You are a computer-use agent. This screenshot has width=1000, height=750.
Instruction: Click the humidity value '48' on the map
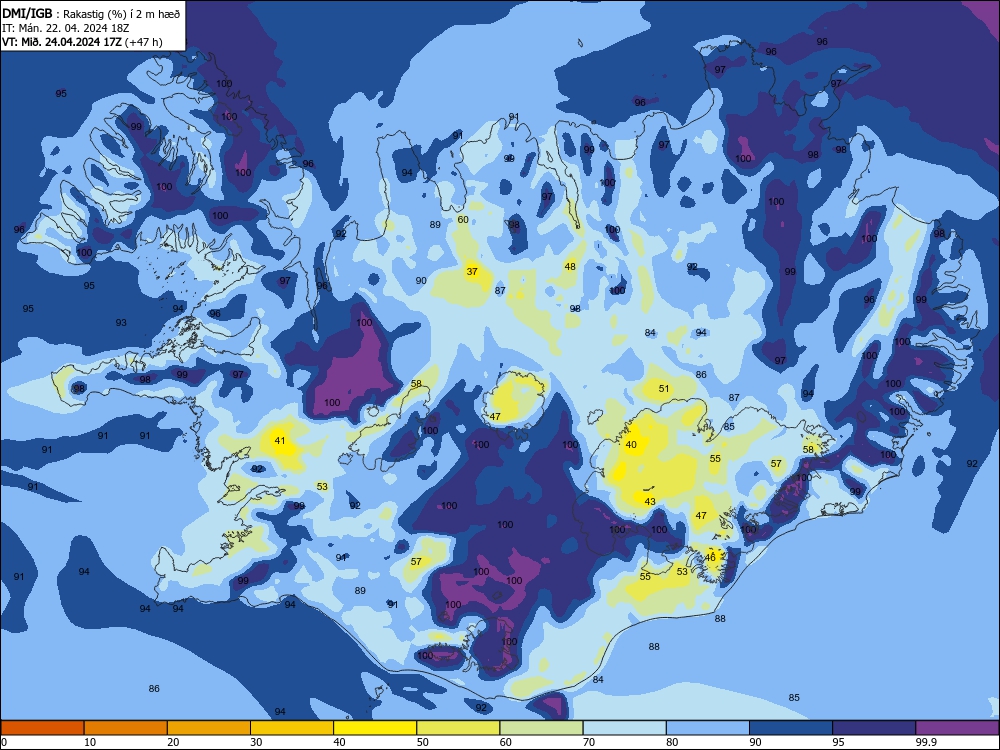570,267
